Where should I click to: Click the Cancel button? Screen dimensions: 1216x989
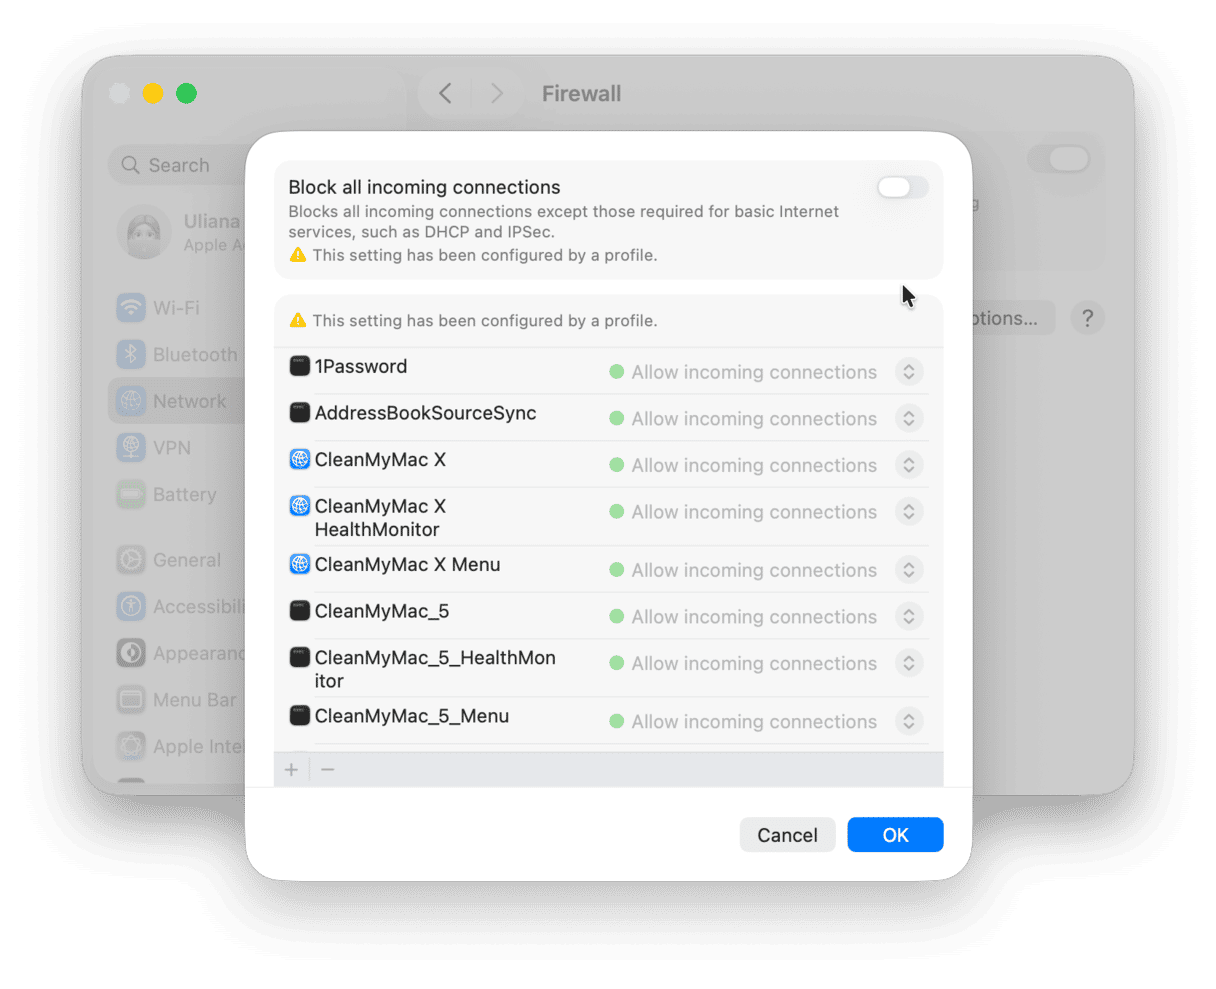coord(787,835)
